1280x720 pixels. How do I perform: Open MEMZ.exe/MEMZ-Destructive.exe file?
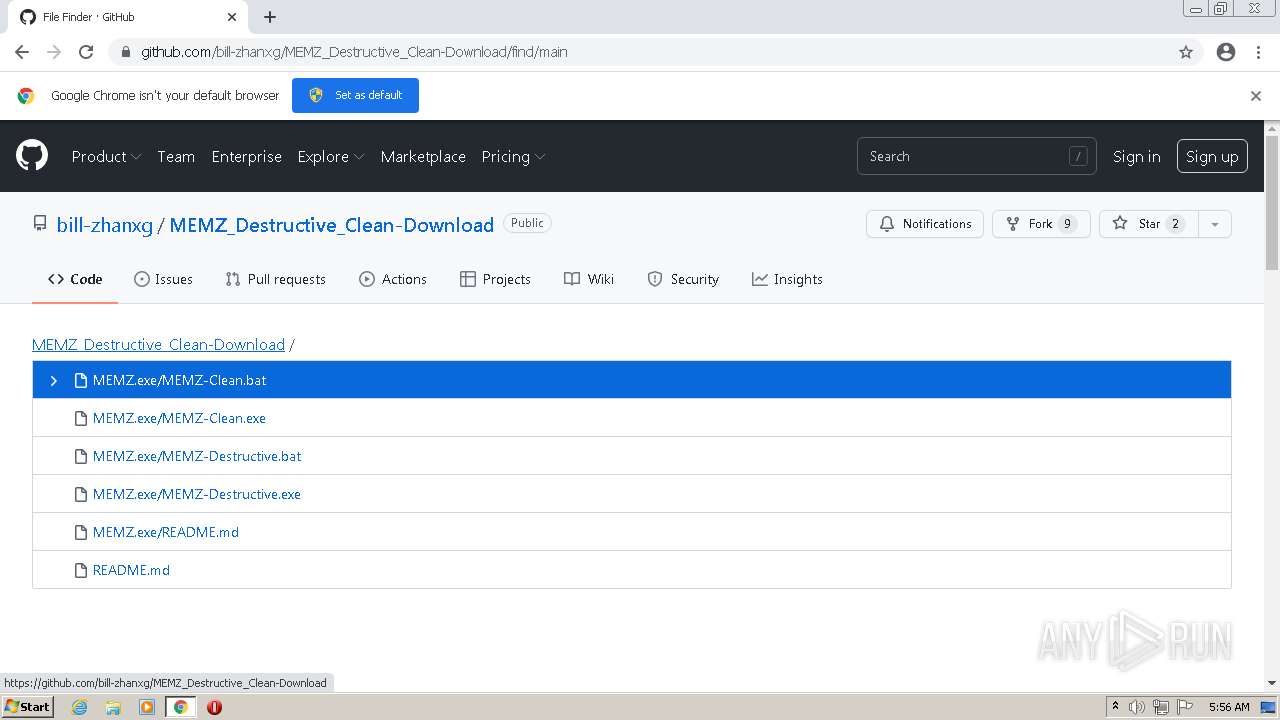tap(197, 494)
